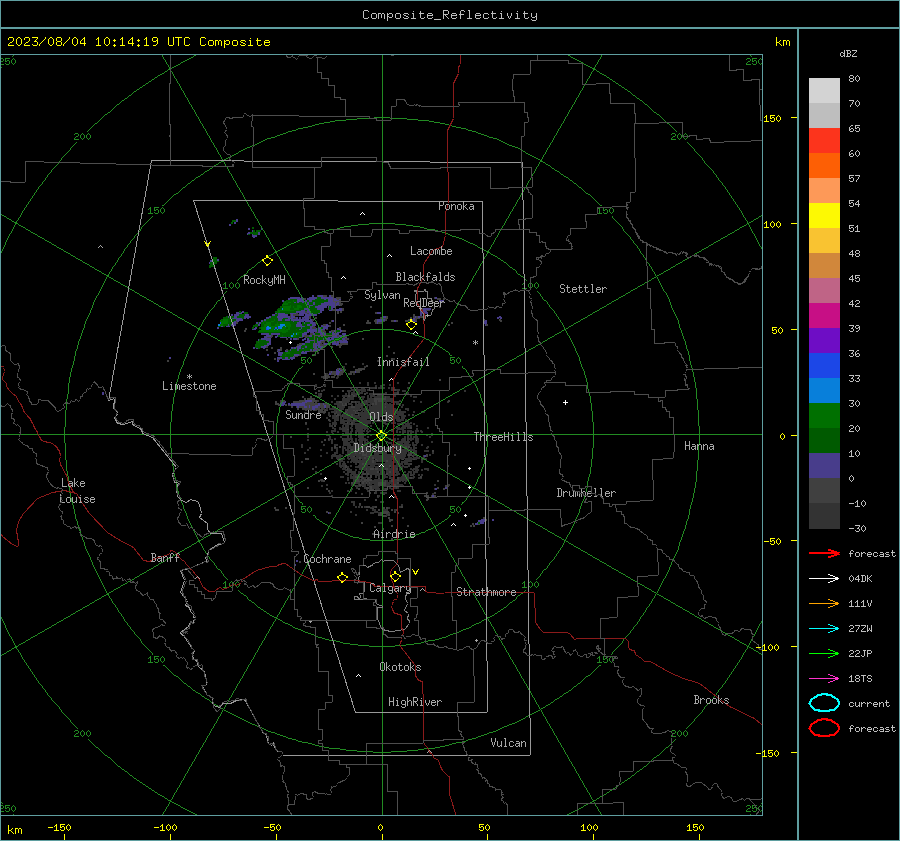Click the RockyMH label
Screen dimensions: 900x841
264,280
